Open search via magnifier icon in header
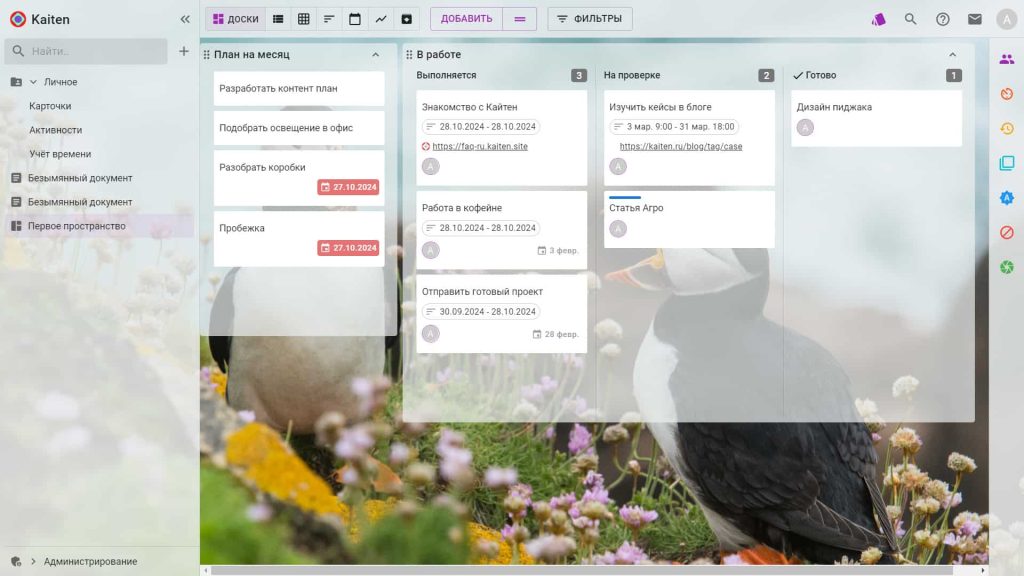 click(x=910, y=19)
